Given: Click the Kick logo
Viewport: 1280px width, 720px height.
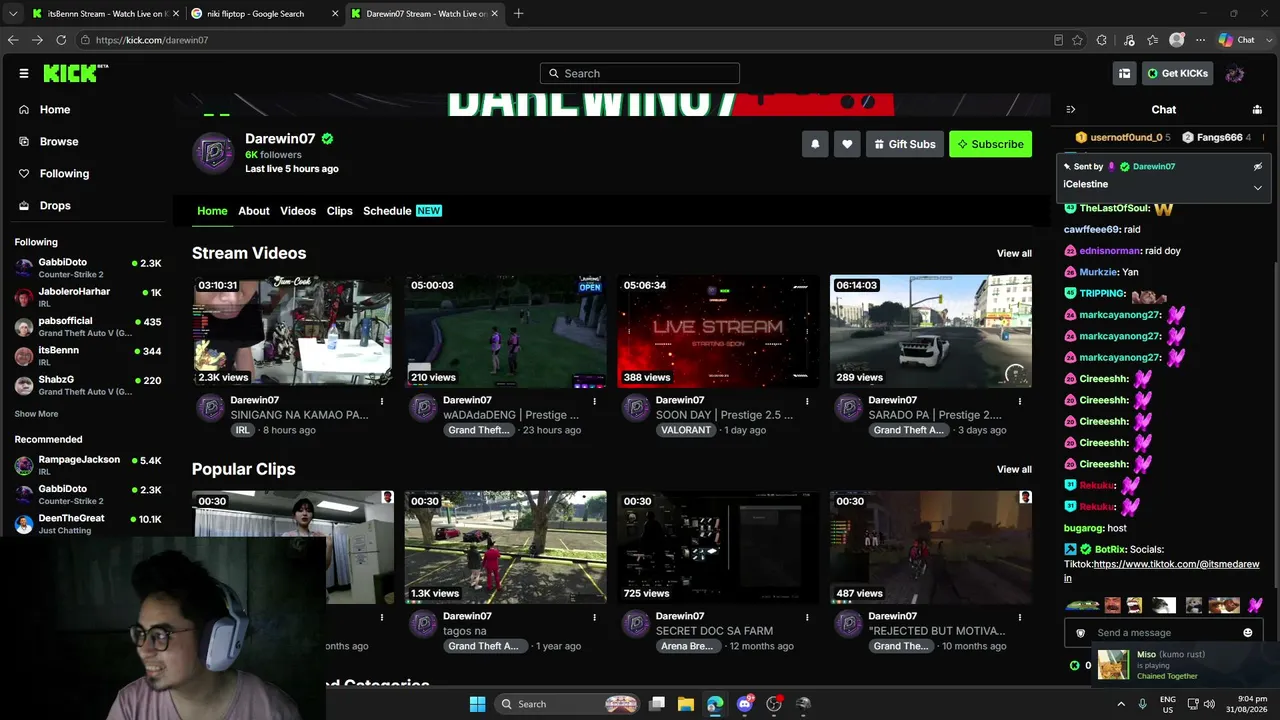Looking at the screenshot, I should tap(75, 73).
